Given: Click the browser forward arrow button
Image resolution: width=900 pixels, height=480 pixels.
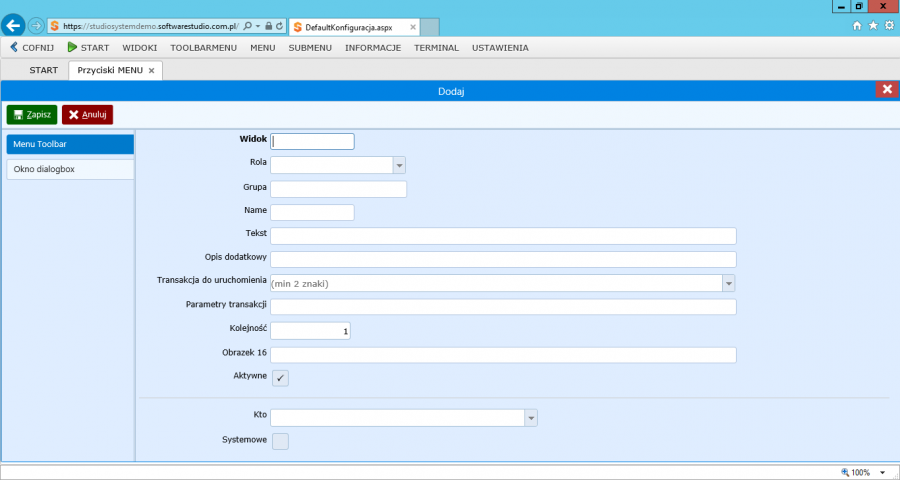Looking at the screenshot, I should (x=36, y=26).
